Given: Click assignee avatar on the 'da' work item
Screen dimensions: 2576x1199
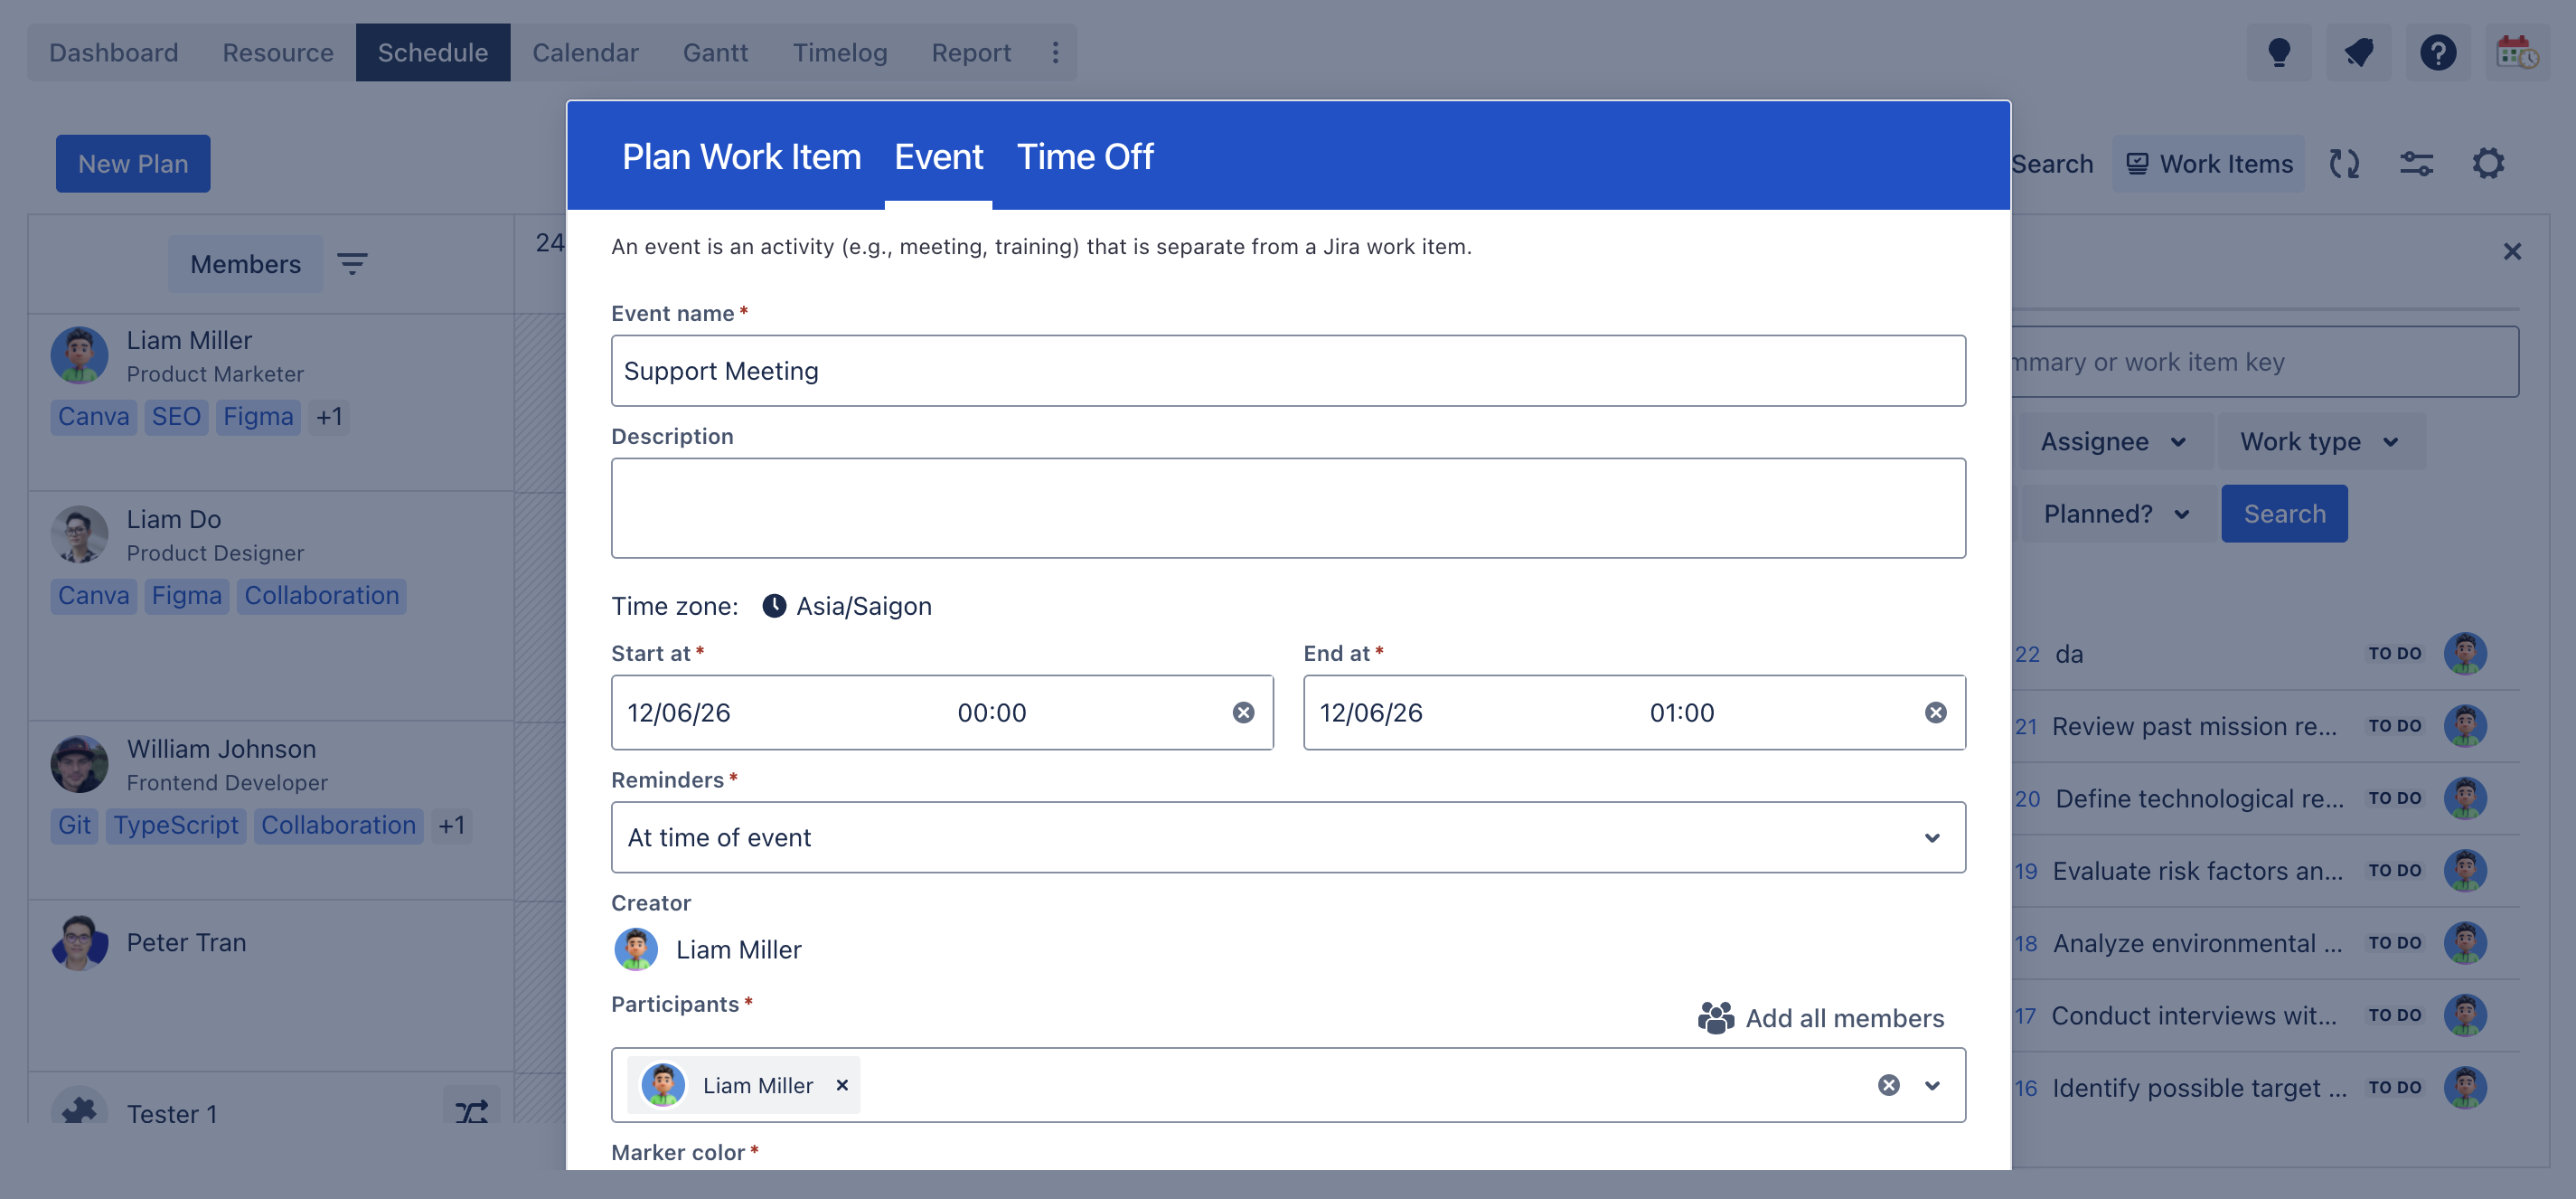Looking at the screenshot, I should [x=2465, y=654].
